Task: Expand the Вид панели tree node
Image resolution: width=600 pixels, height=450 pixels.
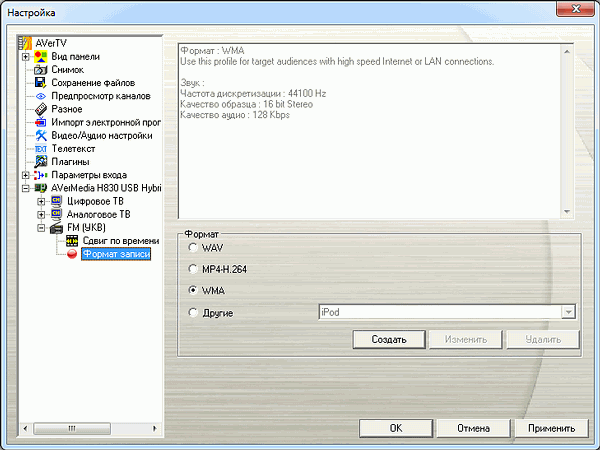Action: (x=26, y=57)
